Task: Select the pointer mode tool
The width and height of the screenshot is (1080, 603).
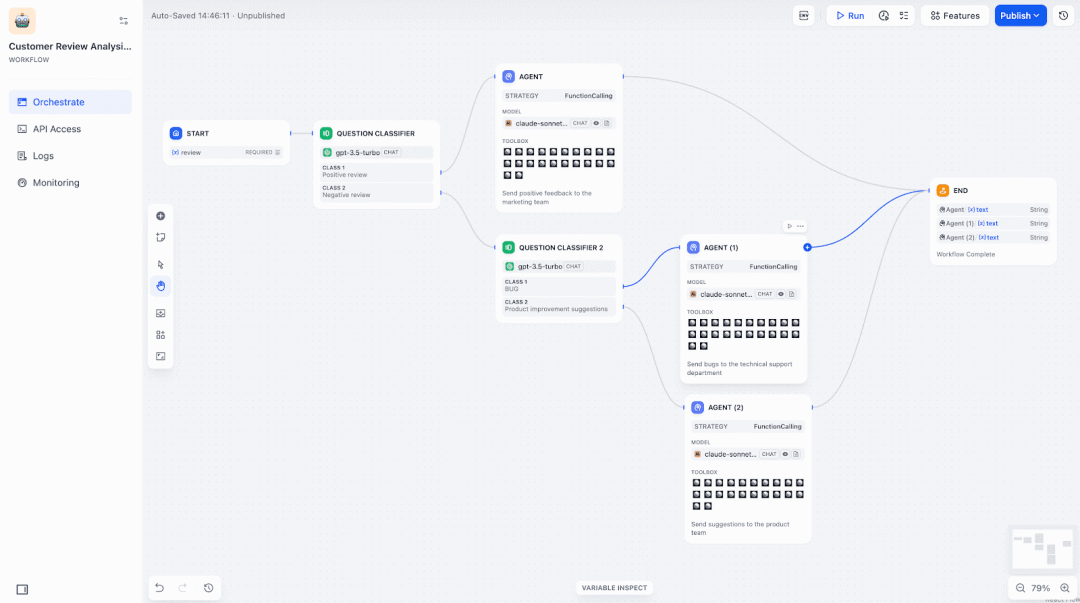Action: (161, 265)
